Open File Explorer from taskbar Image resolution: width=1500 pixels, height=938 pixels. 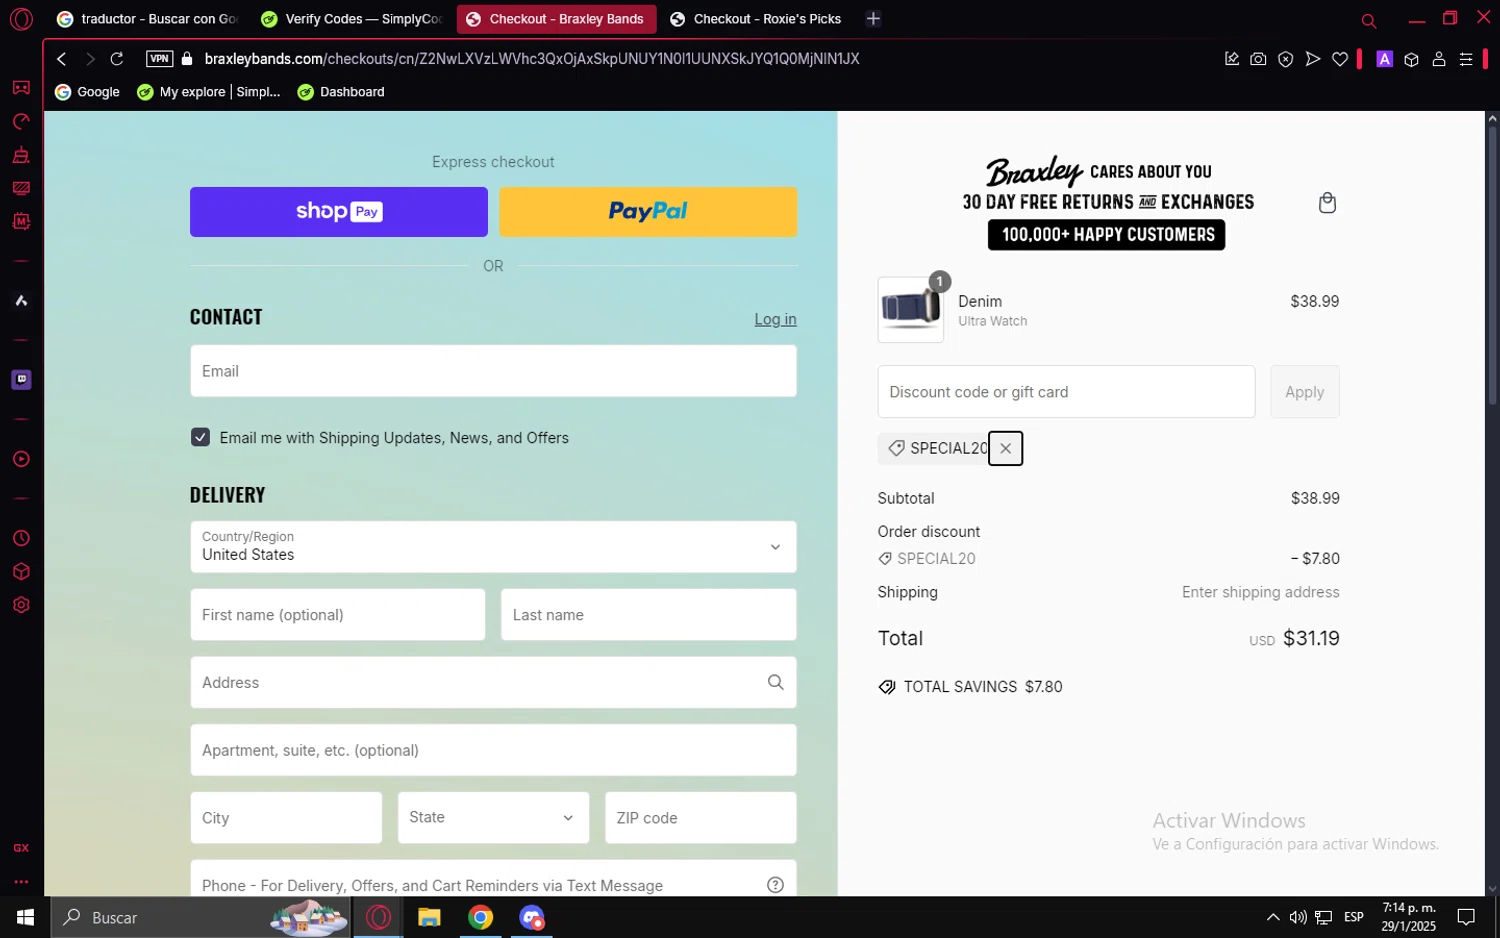[429, 917]
